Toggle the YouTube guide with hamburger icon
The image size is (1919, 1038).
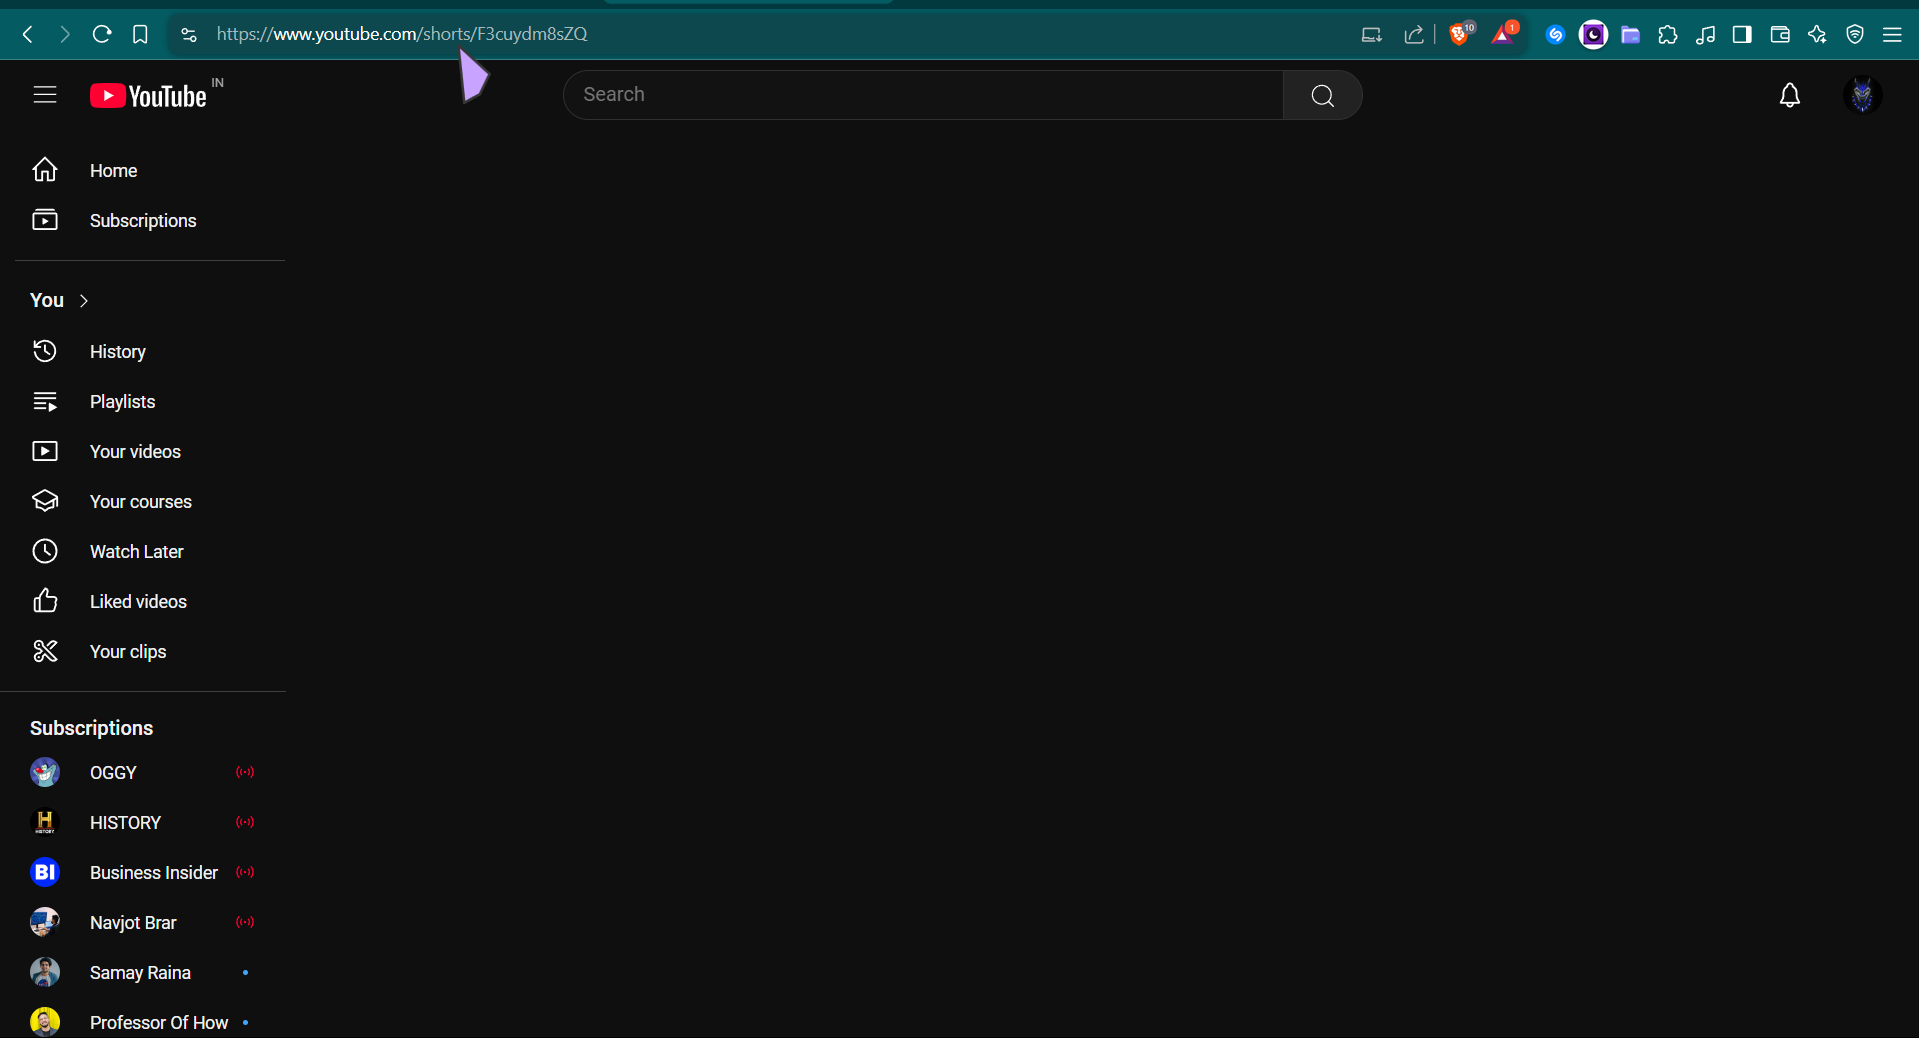45,95
